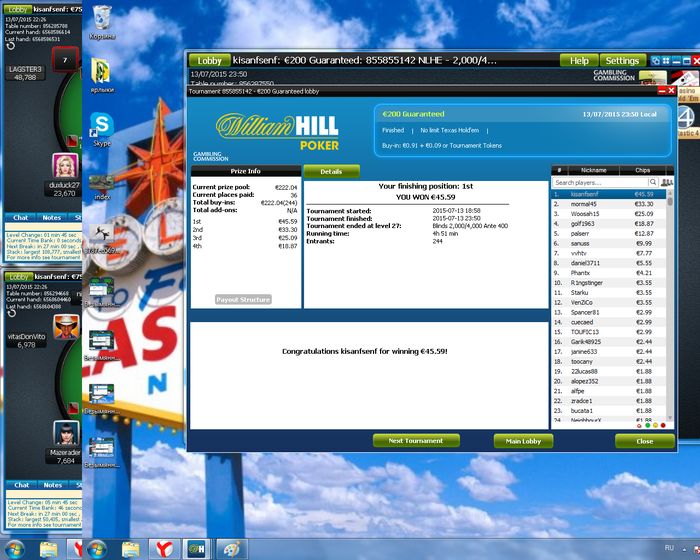Show hidden tray icons arrow
This screenshot has height=560, width=700.
tap(684, 549)
